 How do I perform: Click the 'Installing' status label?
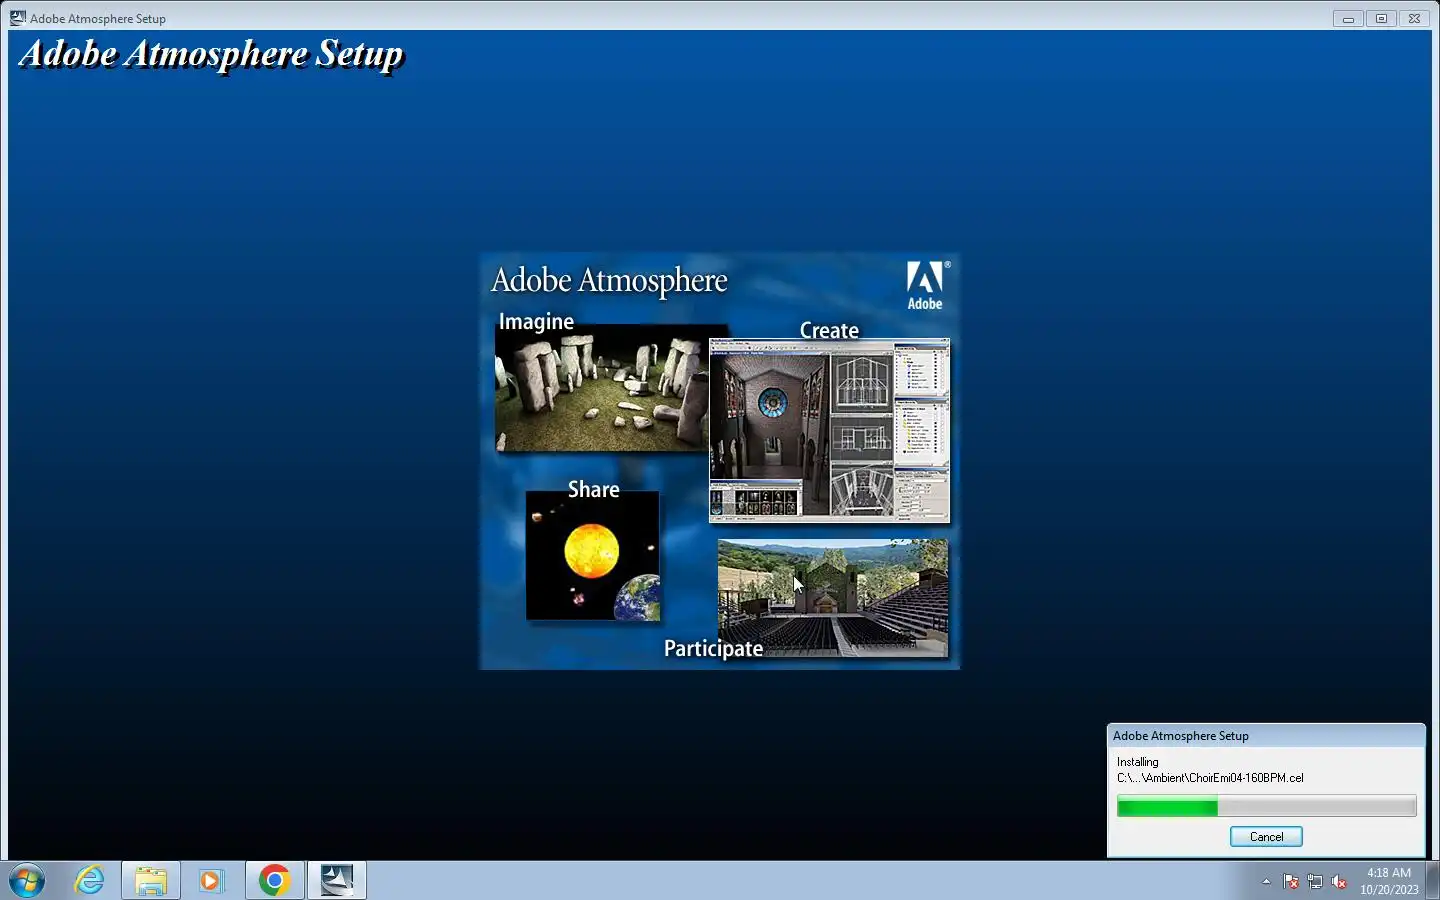pos(1138,762)
